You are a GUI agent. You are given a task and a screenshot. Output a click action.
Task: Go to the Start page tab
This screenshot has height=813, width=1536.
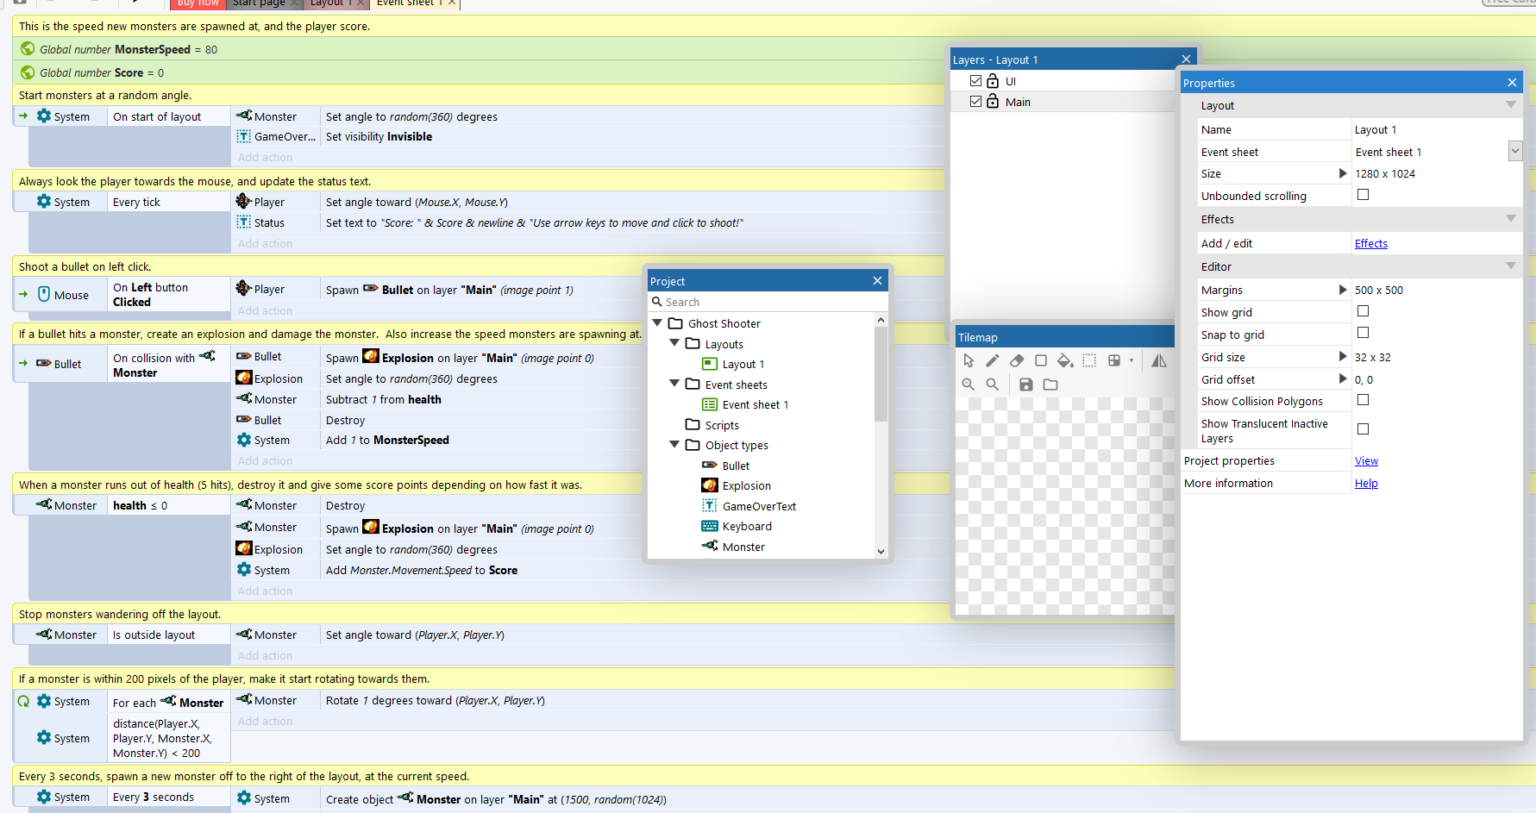pyautogui.click(x=260, y=4)
